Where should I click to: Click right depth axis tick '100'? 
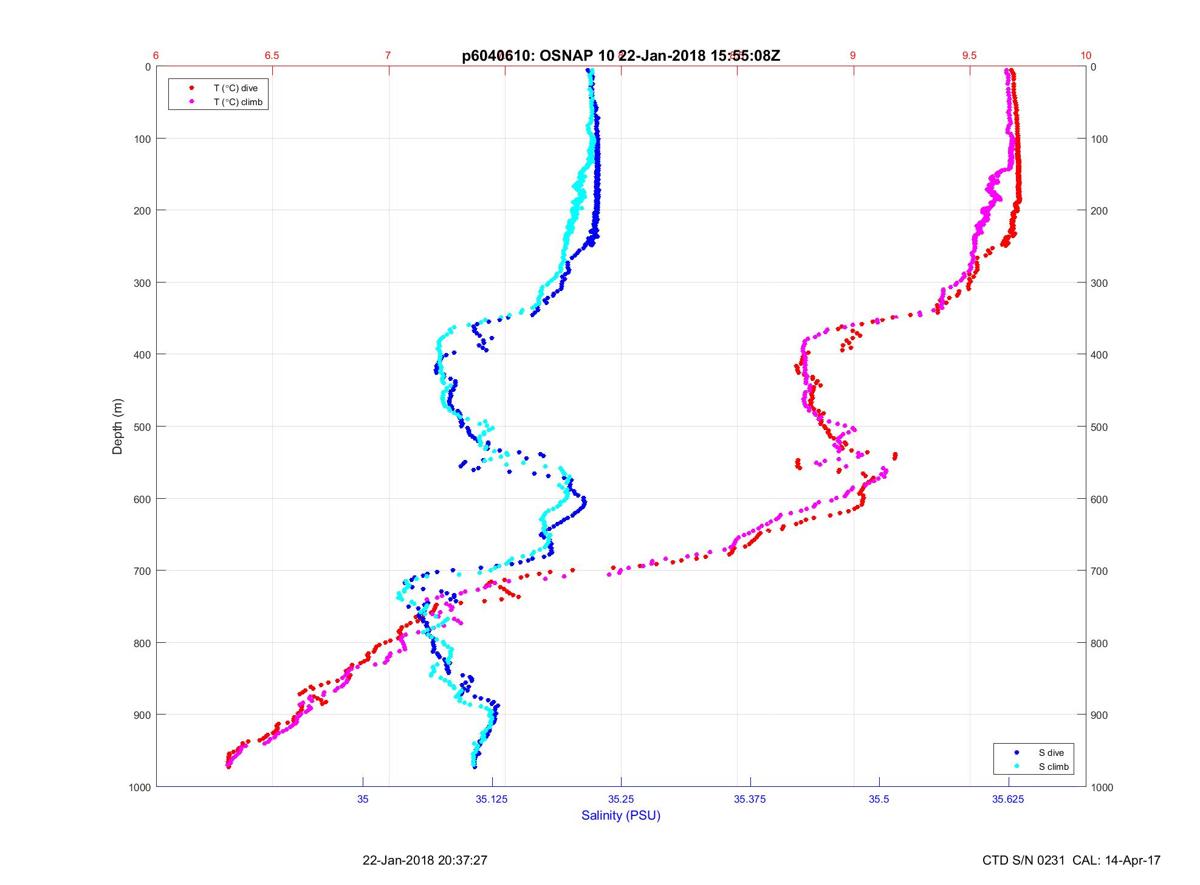(1100, 139)
